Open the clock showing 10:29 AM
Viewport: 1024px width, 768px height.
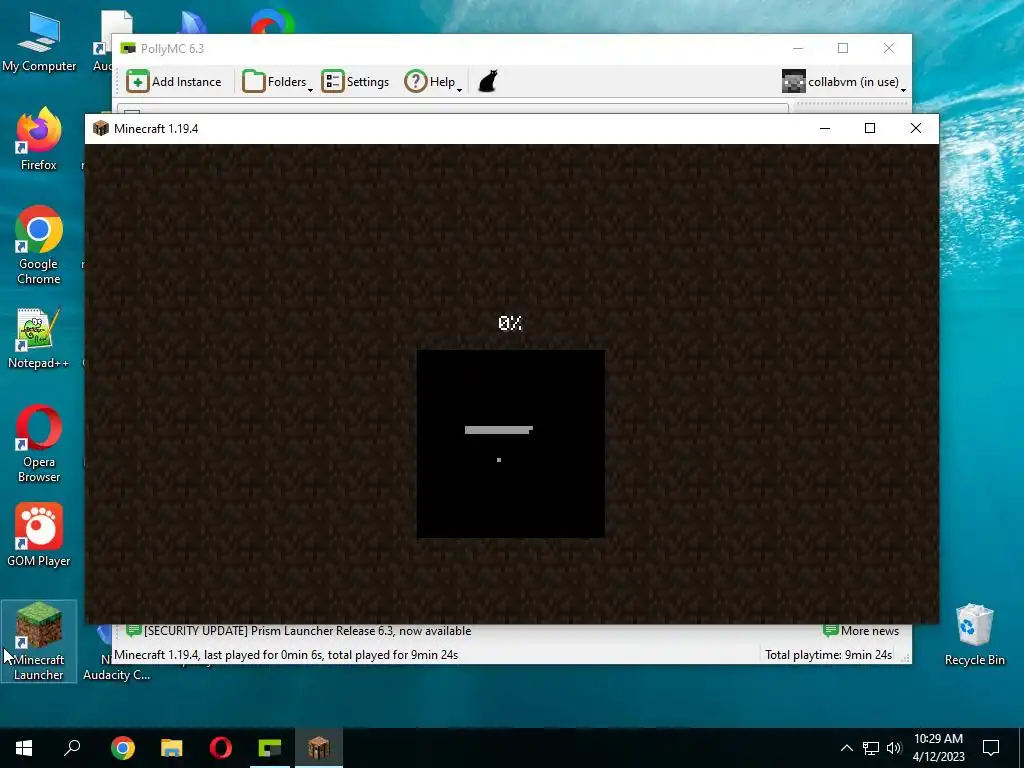[938, 748]
